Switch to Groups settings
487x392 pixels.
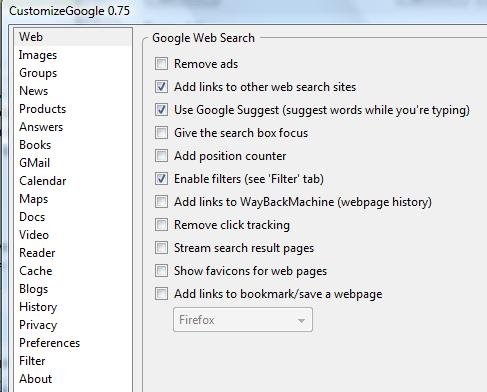73,73
